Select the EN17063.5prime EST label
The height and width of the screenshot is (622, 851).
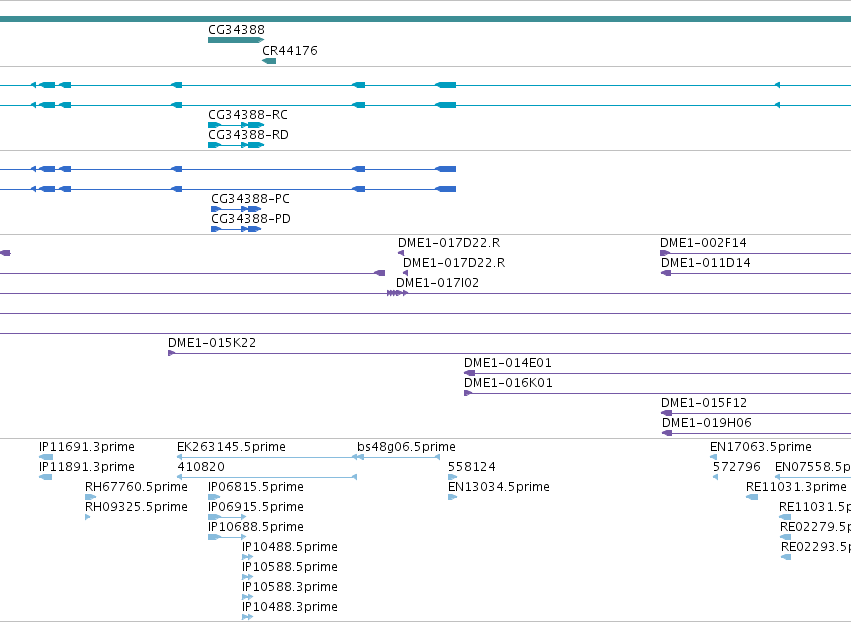(x=761, y=447)
